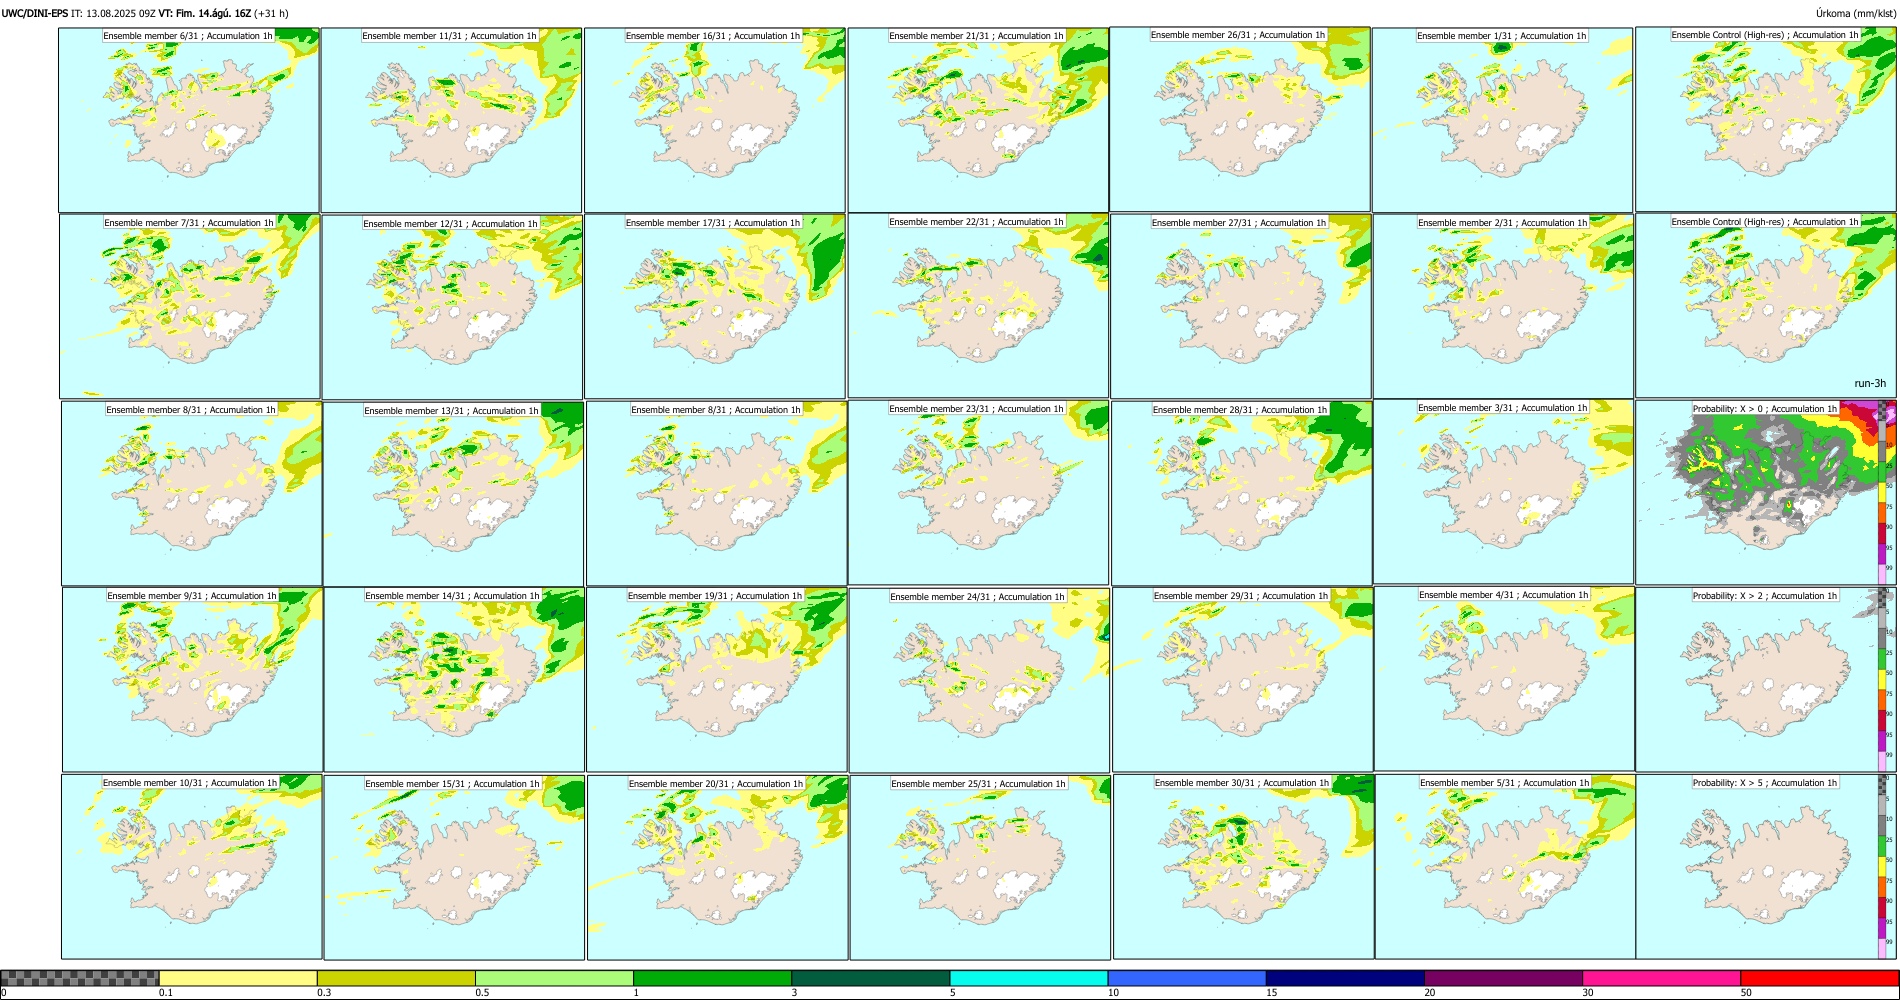Image resolution: width=1900 pixels, height=1000 pixels.
Task: Open the Ensemble member 23/31 map
Action: [978, 493]
